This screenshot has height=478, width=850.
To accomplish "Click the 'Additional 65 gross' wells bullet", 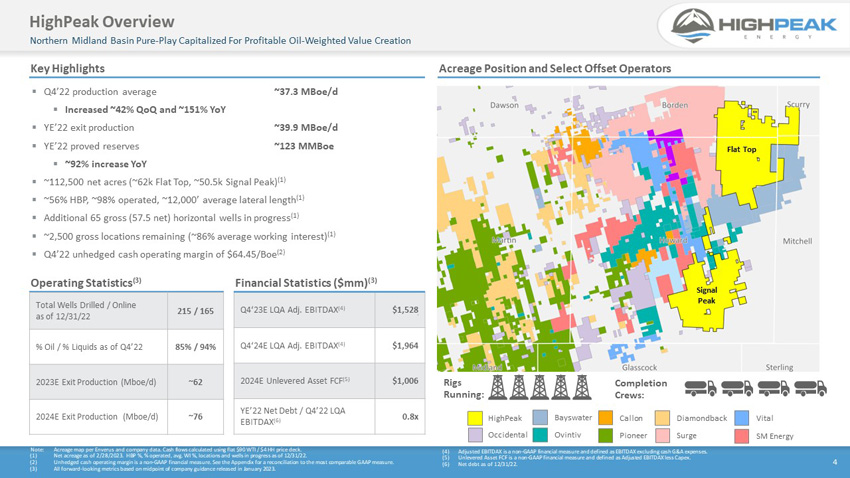I will click(171, 217).
